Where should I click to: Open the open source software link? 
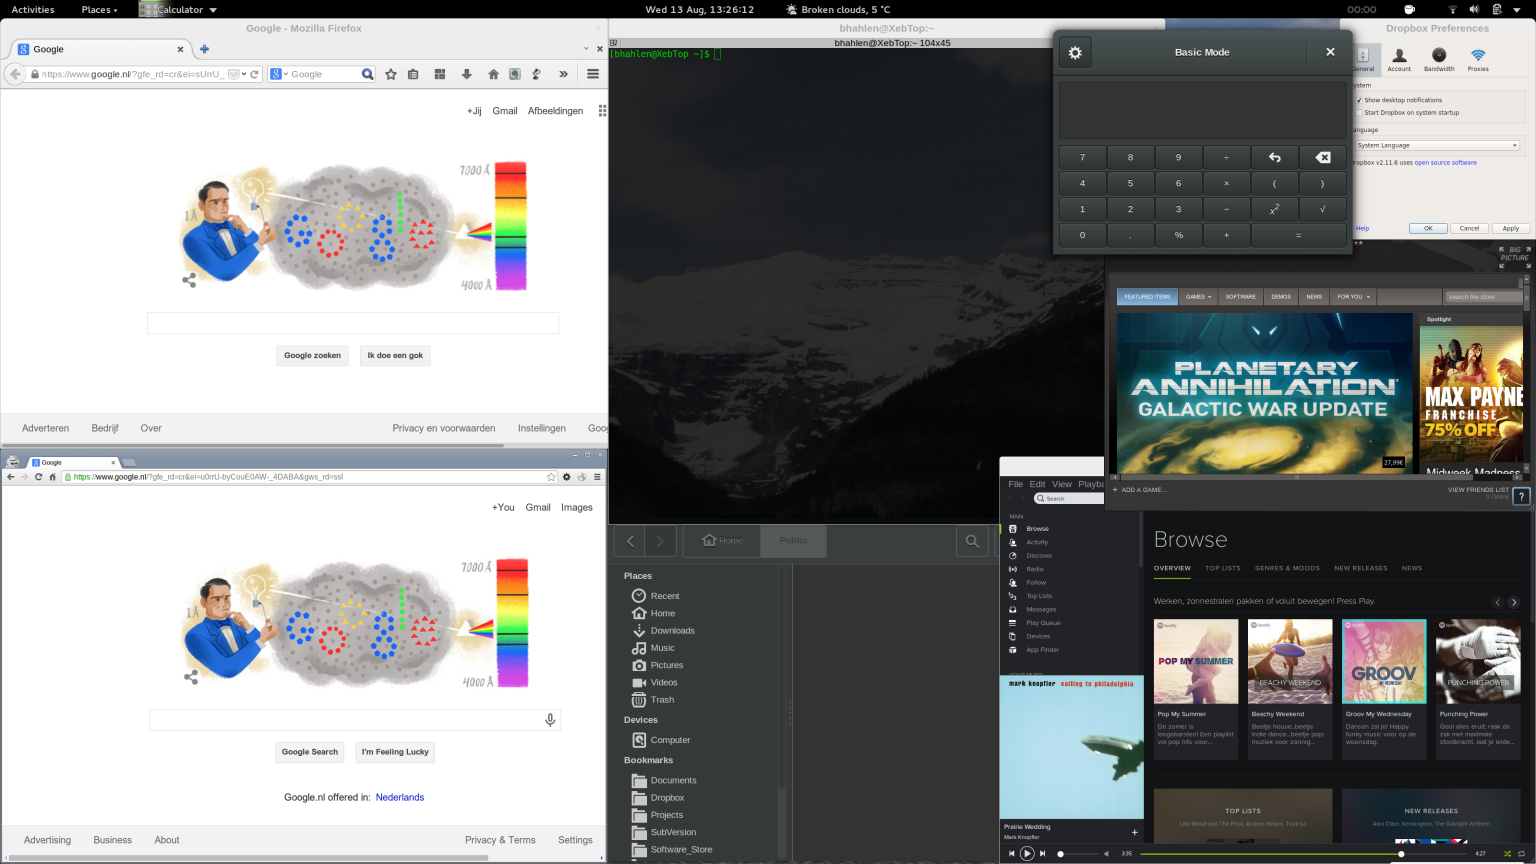click(x=1445, y=163)
